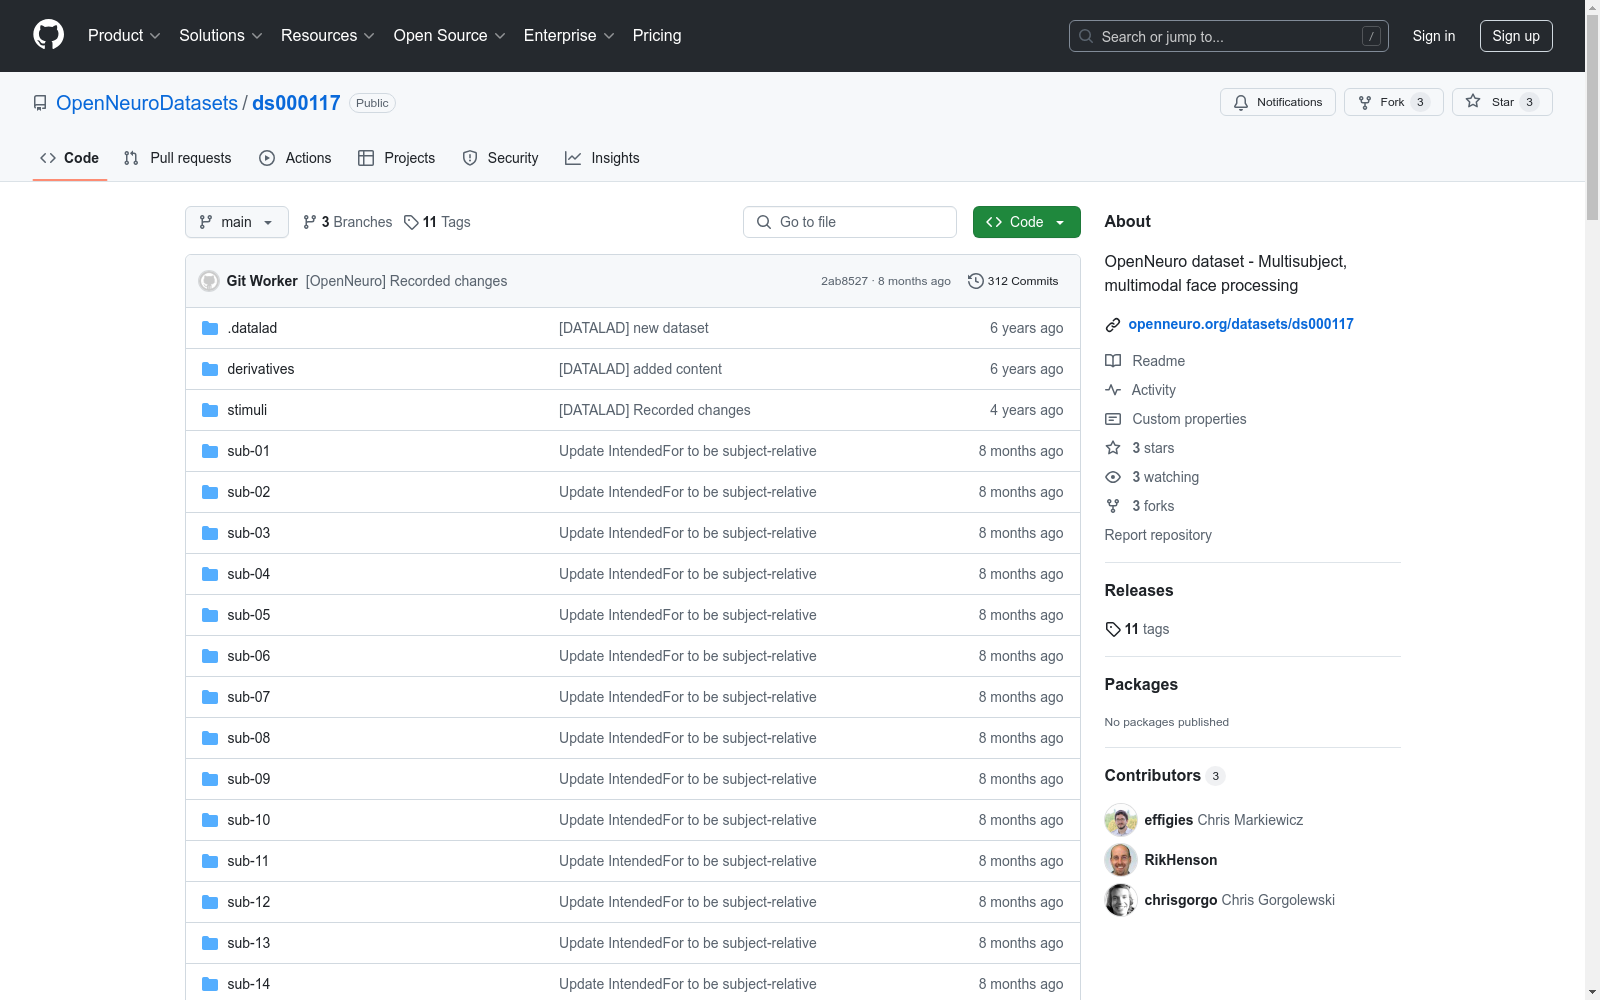Screen dimensions: 1600x1000
Task: Open the Activity pulse link
Action: click(x=1140, y=390)
